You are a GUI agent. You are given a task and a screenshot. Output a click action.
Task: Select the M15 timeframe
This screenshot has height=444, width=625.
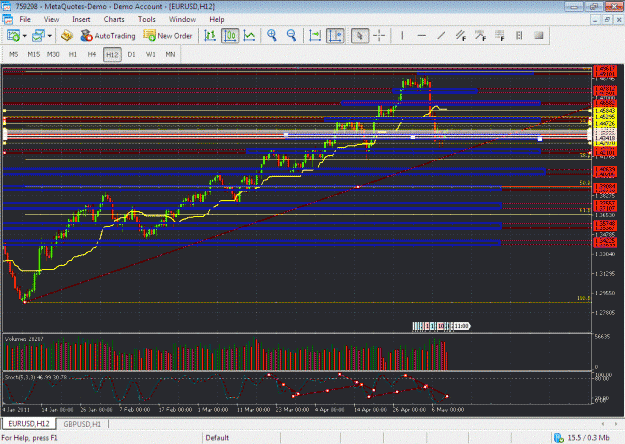pos(33,54)
